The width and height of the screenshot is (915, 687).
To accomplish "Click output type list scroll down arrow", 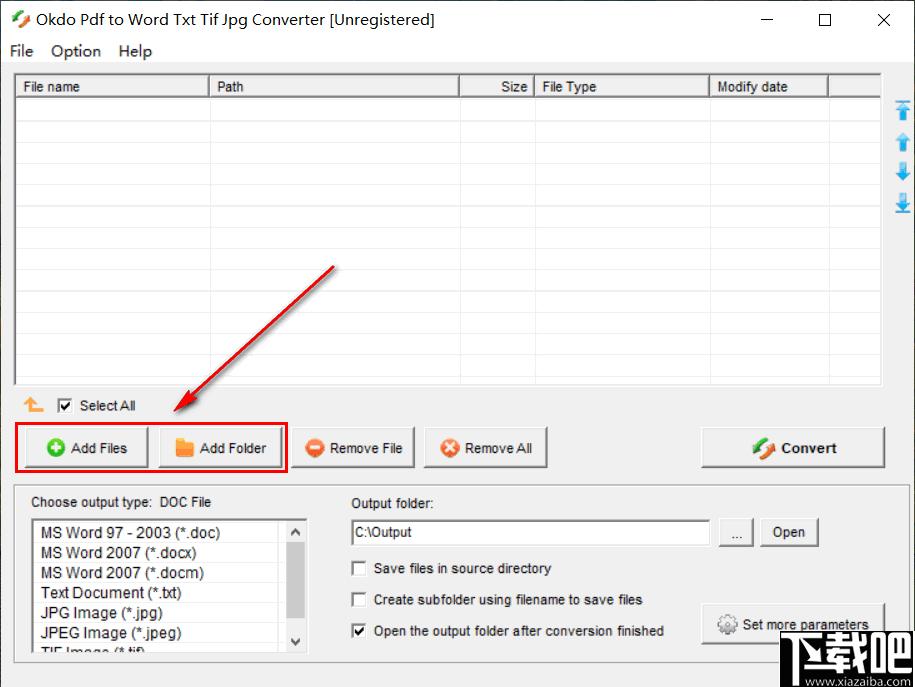I will [x=295, y=641].
